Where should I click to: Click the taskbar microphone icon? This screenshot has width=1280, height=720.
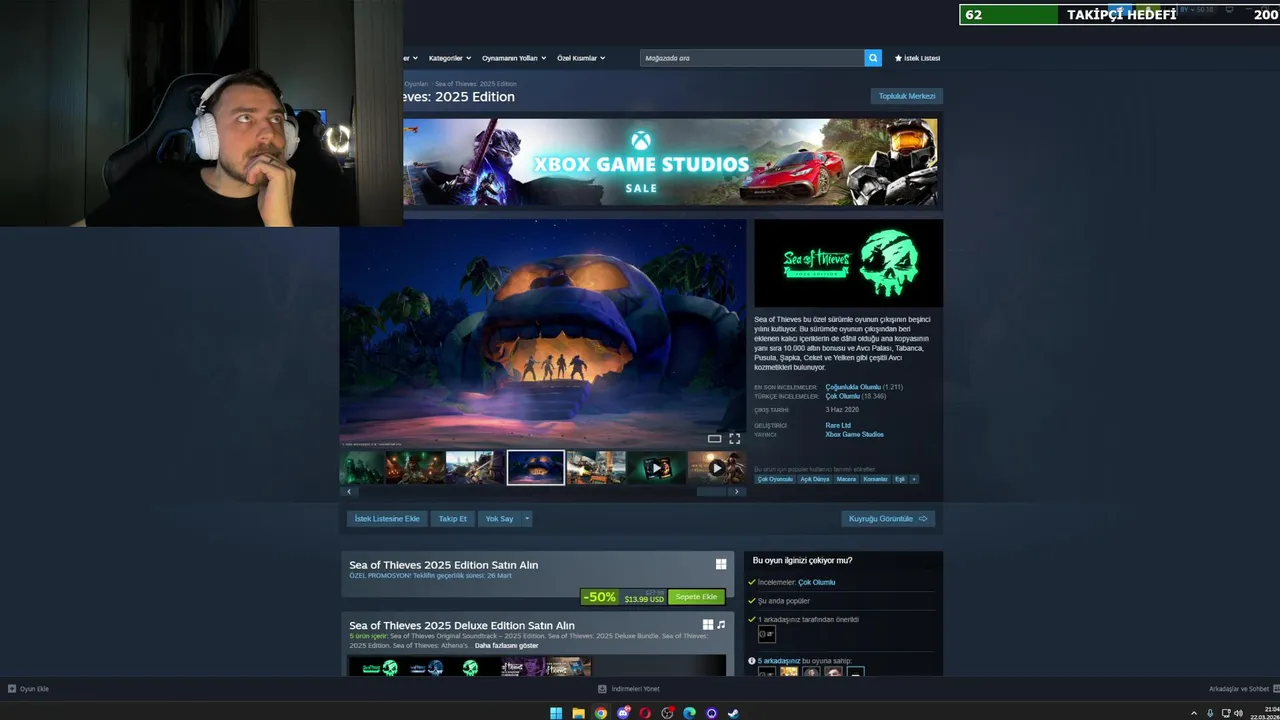pyautogui.click(x=1210, y=713)
